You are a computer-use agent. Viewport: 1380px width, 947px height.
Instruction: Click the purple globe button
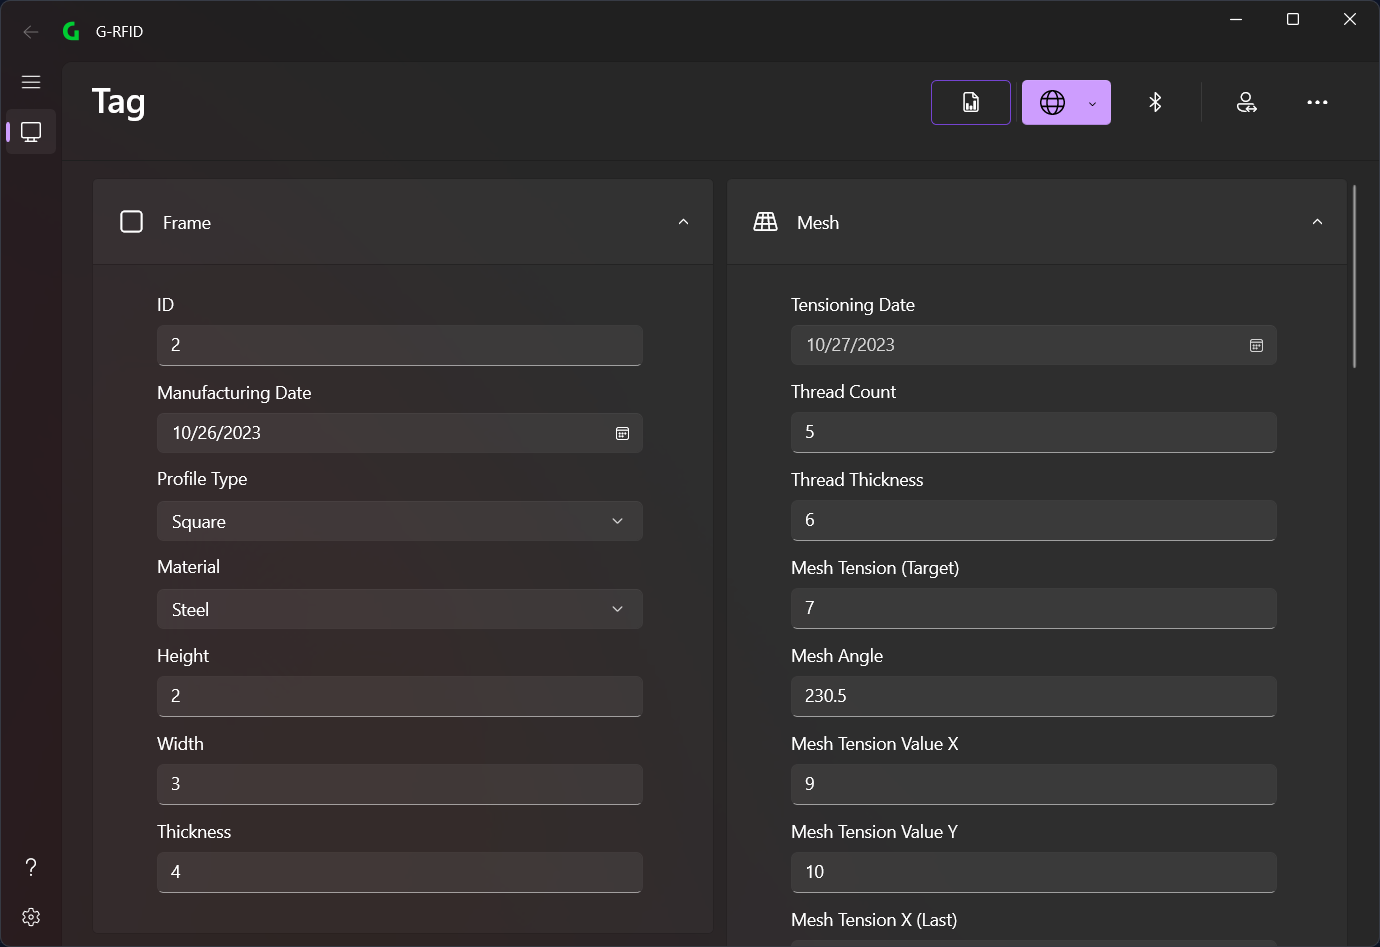[x=1052, y=102]
